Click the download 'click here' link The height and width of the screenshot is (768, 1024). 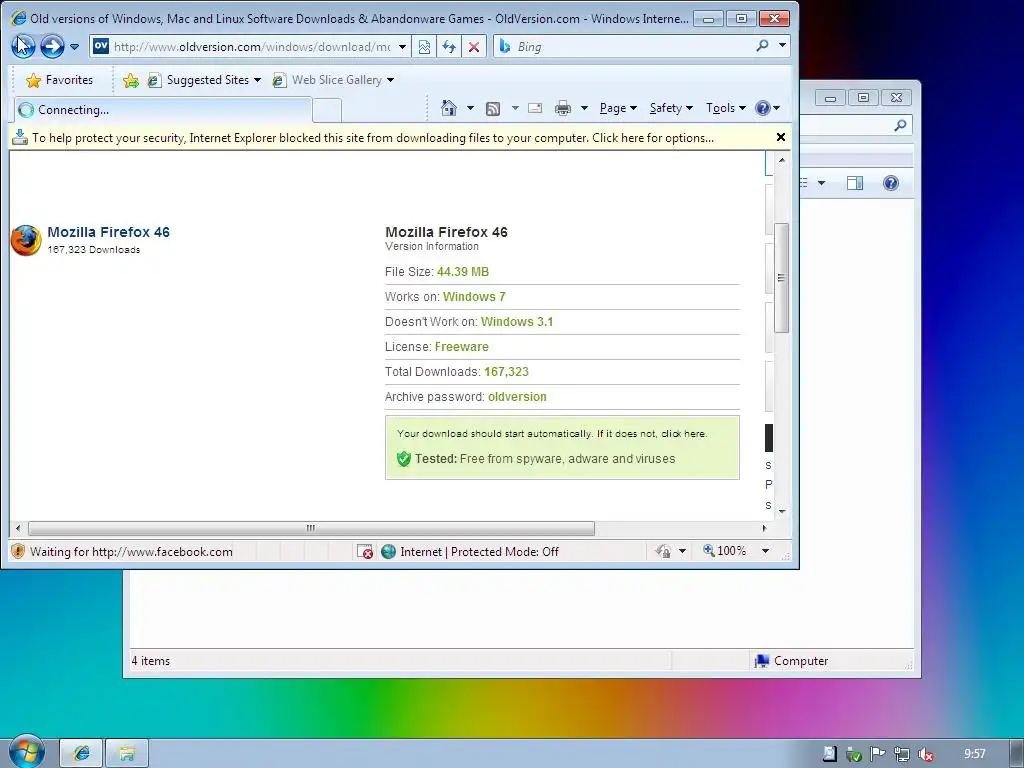coord(683,434)
